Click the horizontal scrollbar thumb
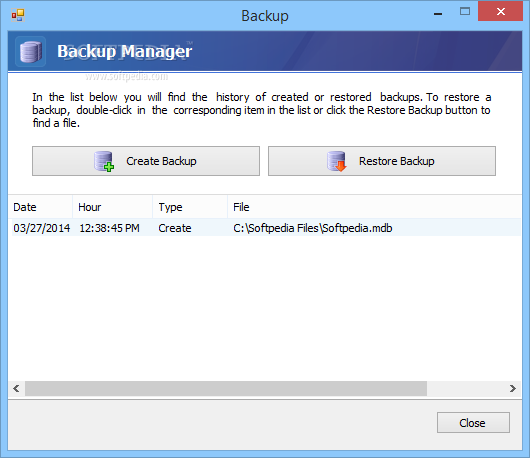 [226, 388]
